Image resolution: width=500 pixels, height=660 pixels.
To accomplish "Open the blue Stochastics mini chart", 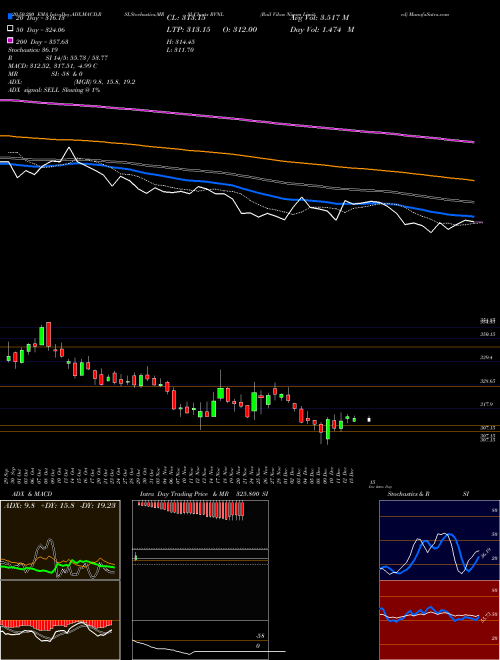I will tap(439, 540).
